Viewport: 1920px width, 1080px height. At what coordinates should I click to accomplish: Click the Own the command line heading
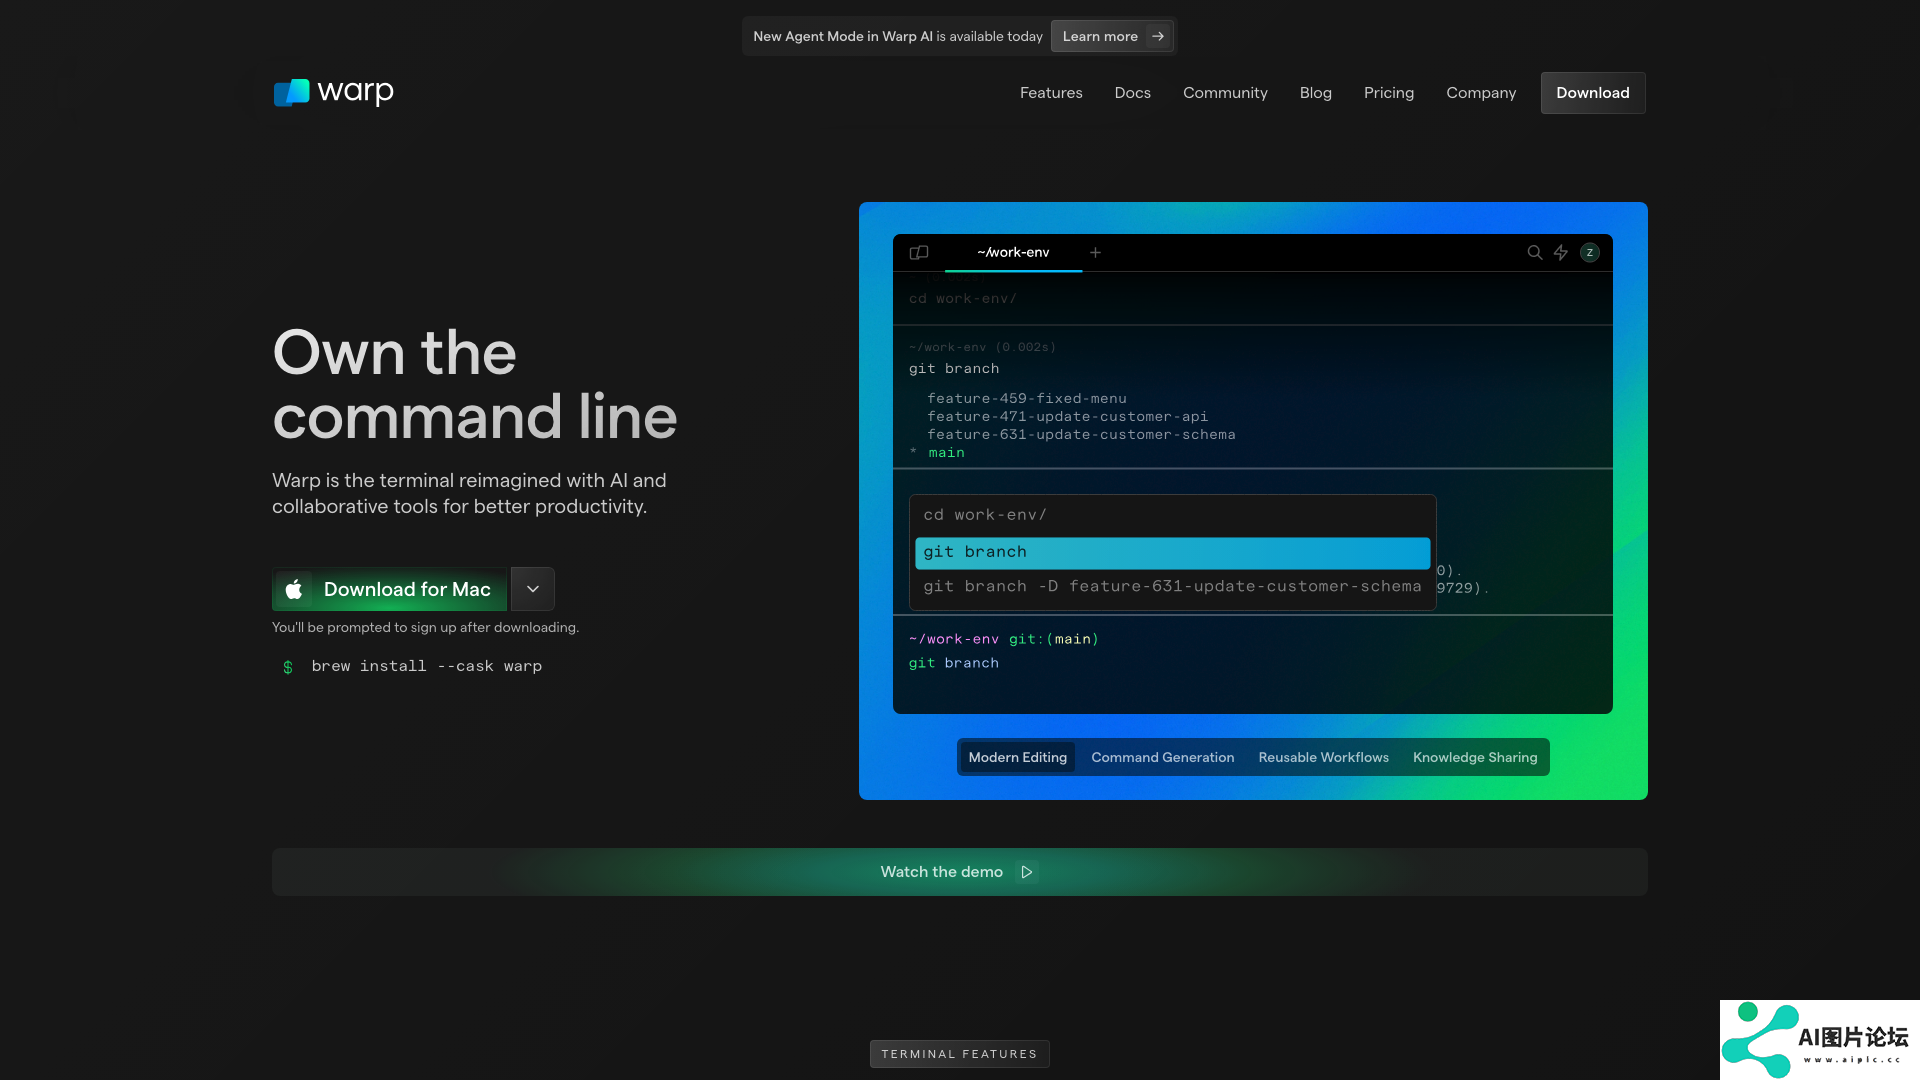475,384
